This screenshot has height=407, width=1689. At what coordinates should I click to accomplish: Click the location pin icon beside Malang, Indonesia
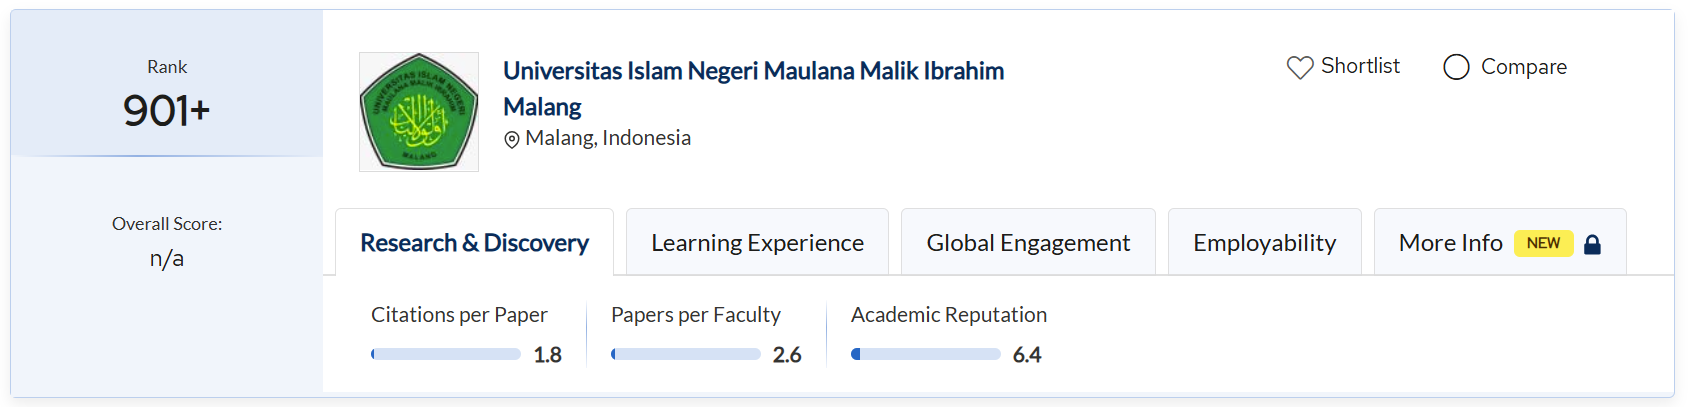point(512,139)
